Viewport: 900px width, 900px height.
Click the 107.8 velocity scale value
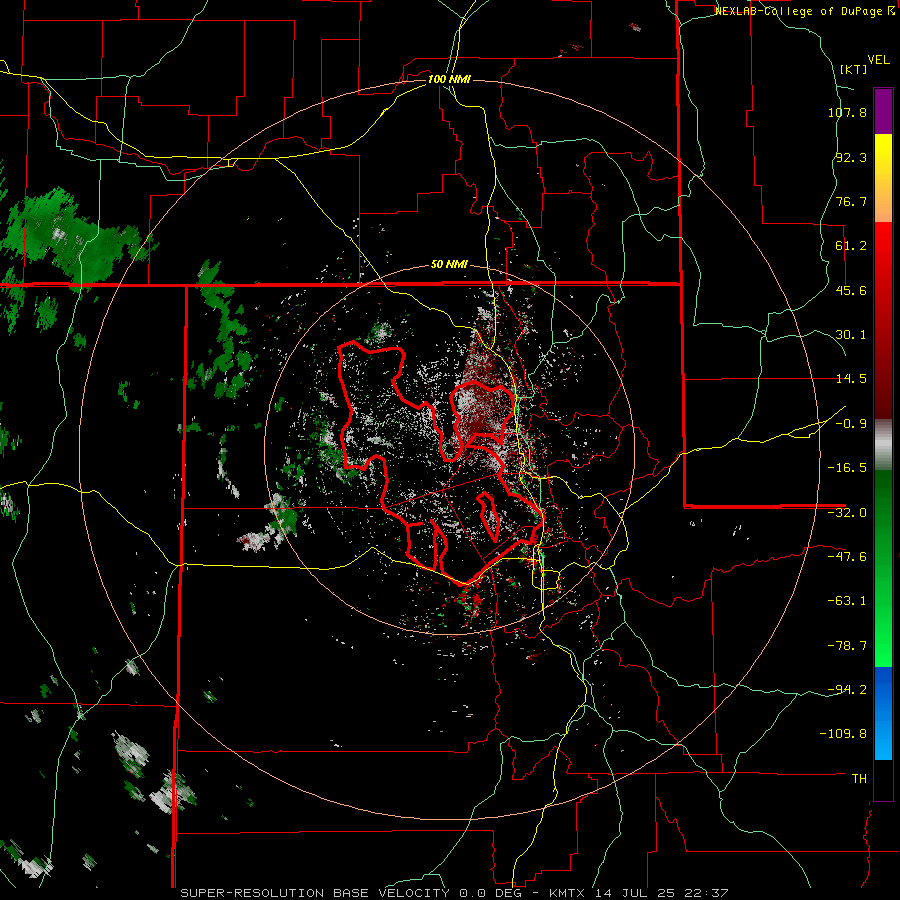tap(847, 112)
